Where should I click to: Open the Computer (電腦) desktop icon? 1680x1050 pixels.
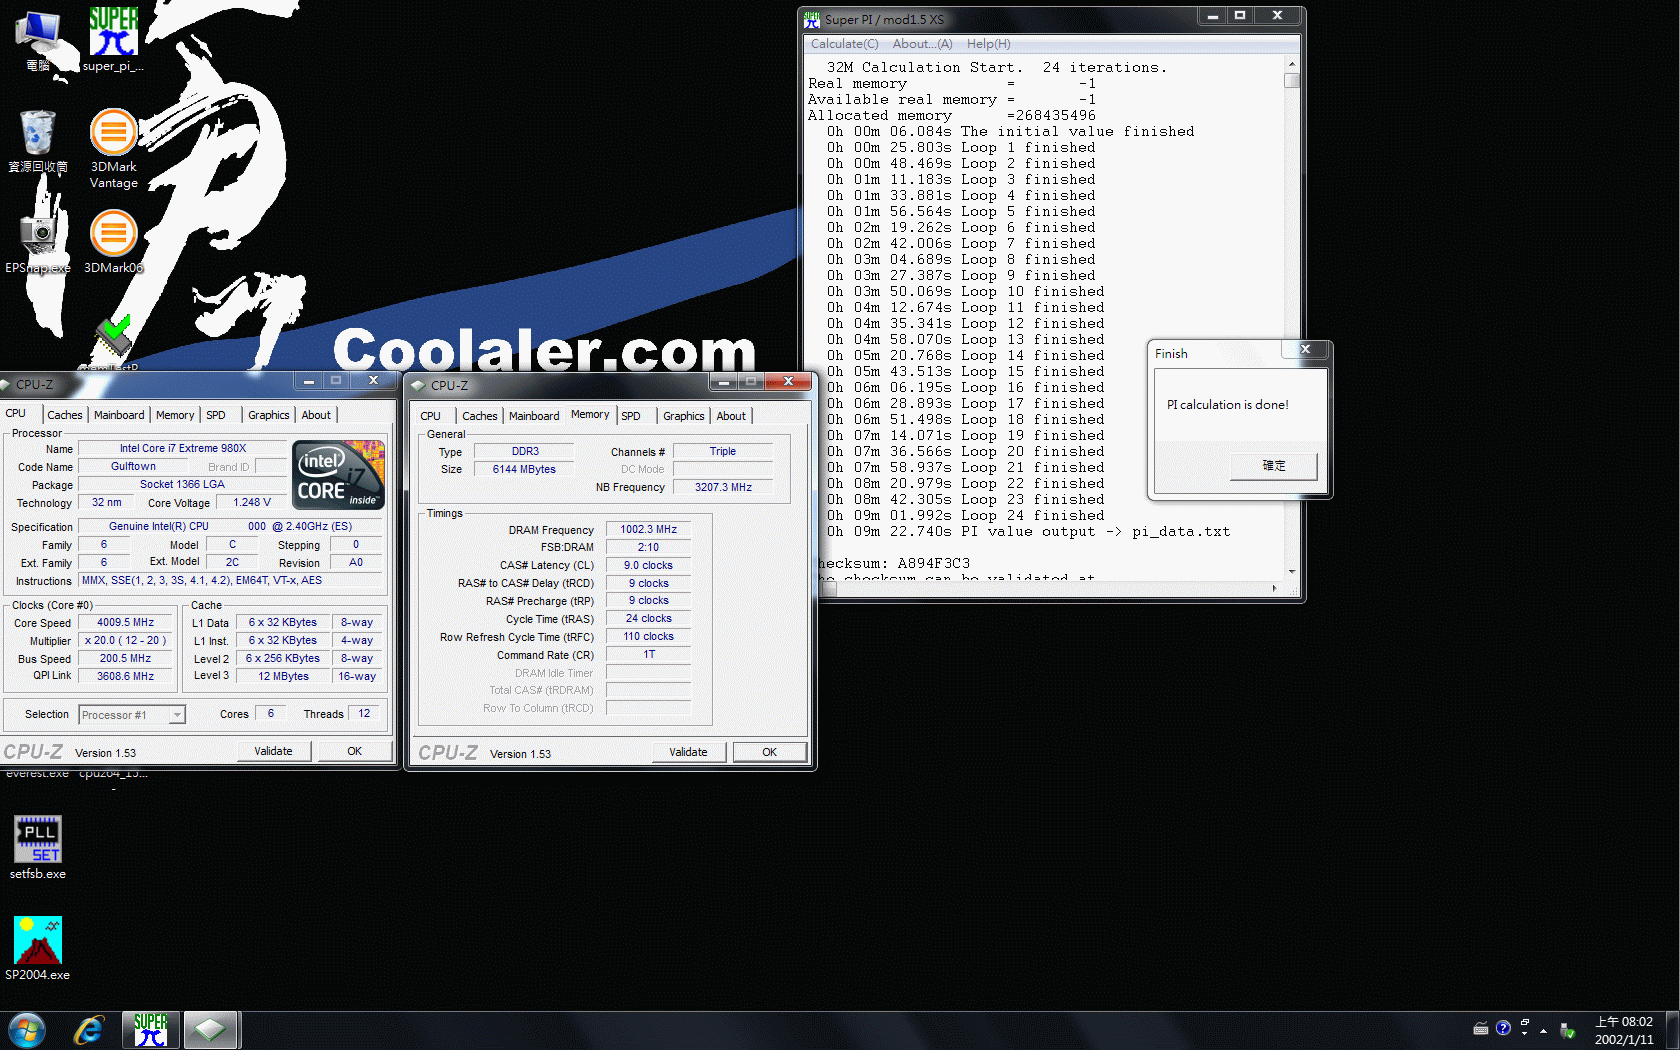pyautogui.click(x=38, y=40)
